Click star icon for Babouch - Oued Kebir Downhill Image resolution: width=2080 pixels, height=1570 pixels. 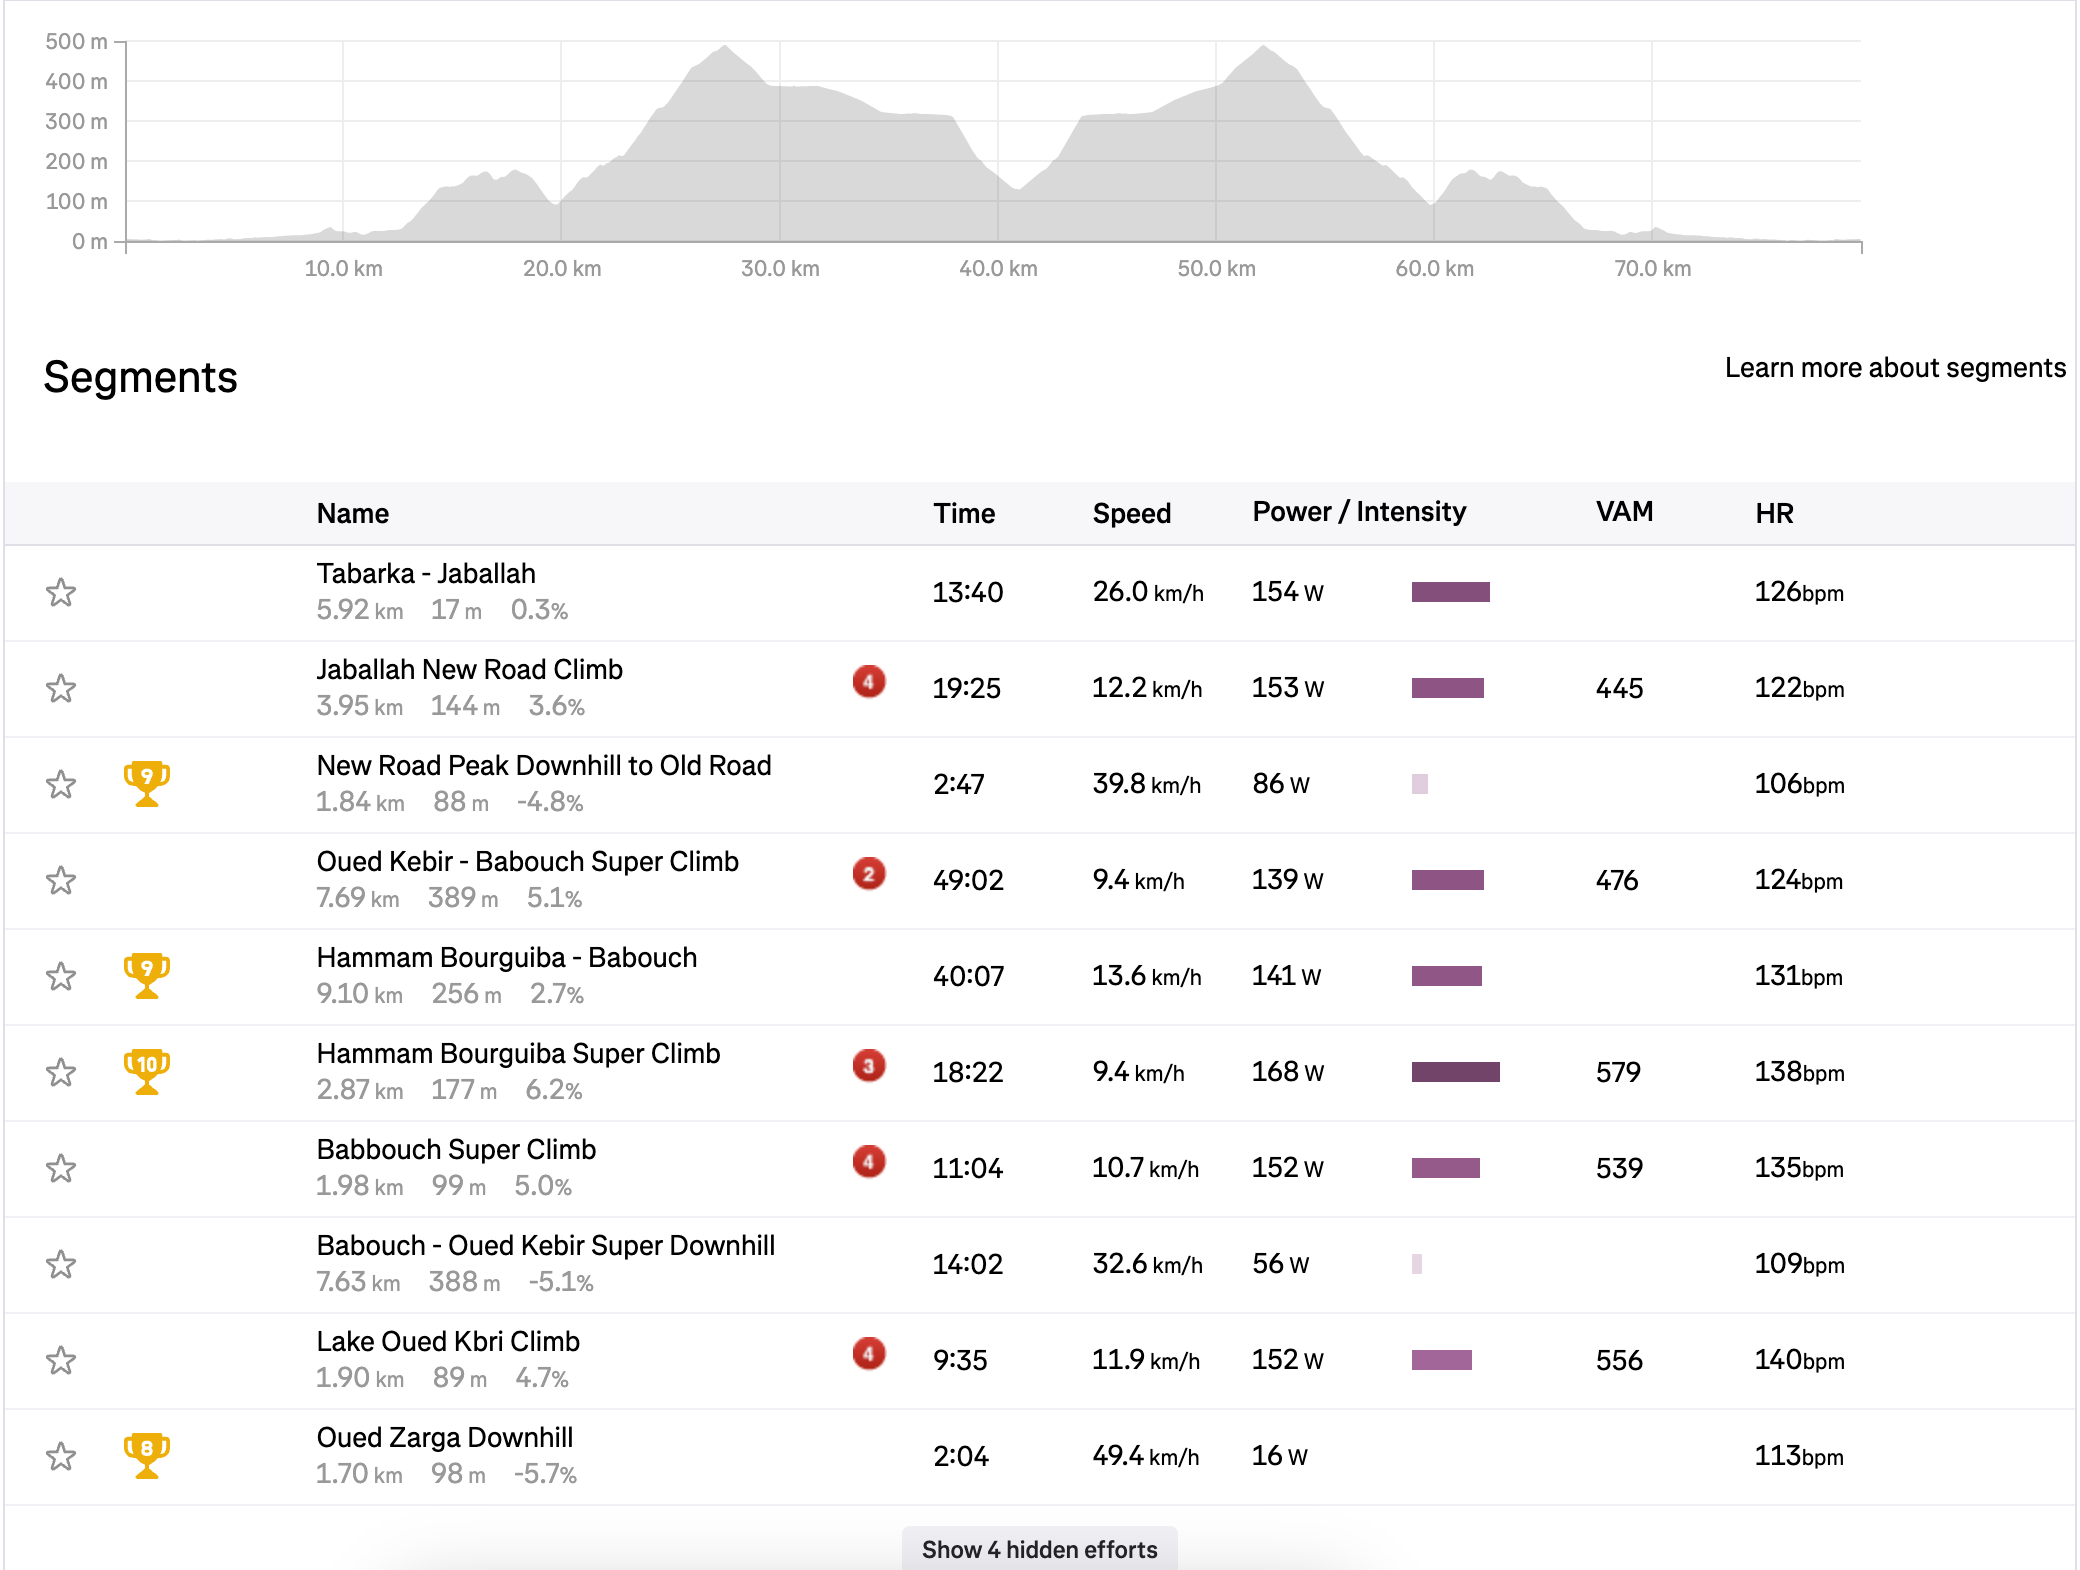[61, 1264]
